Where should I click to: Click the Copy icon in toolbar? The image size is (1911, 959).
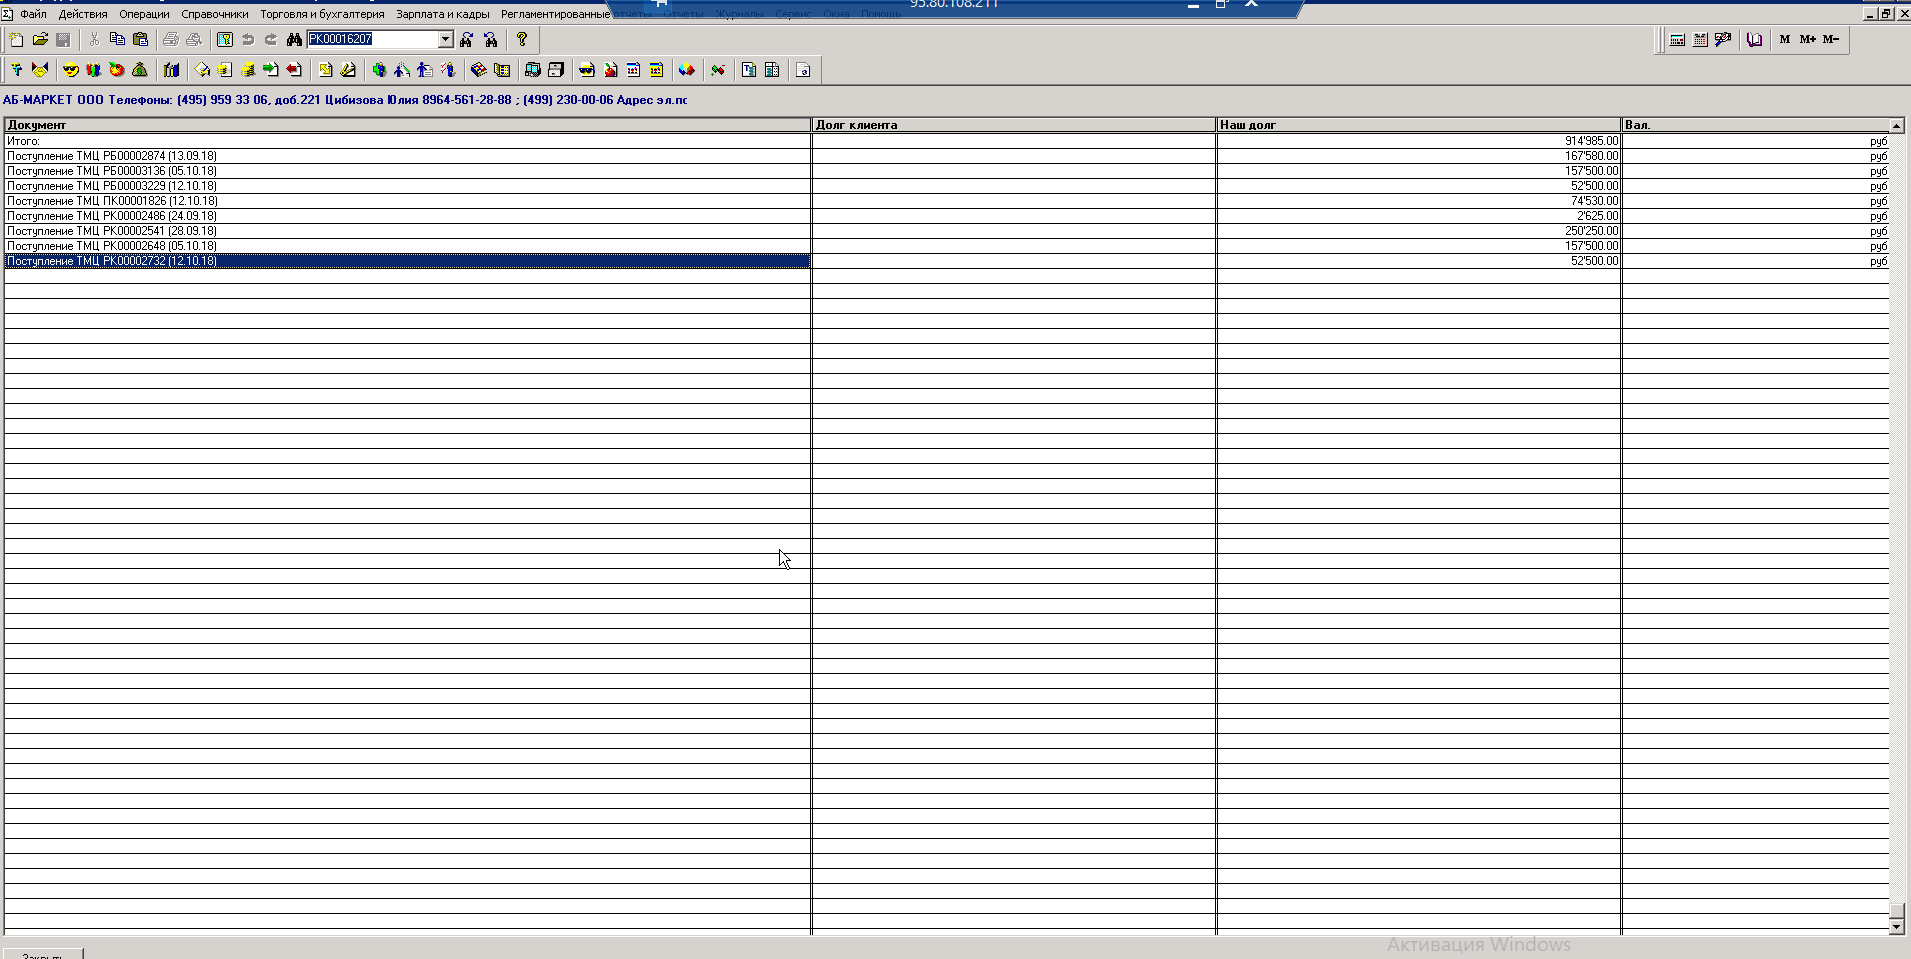point(117,40)
